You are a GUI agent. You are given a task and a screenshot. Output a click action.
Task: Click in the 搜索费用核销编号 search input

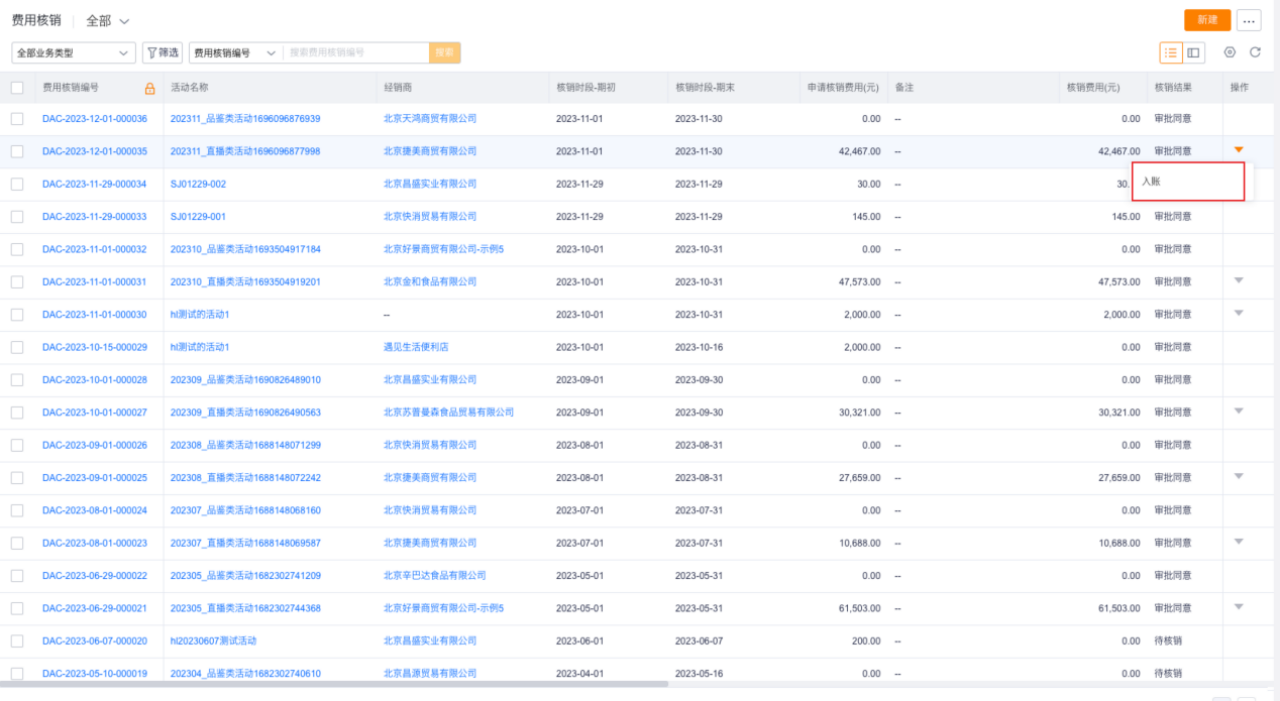356,53
